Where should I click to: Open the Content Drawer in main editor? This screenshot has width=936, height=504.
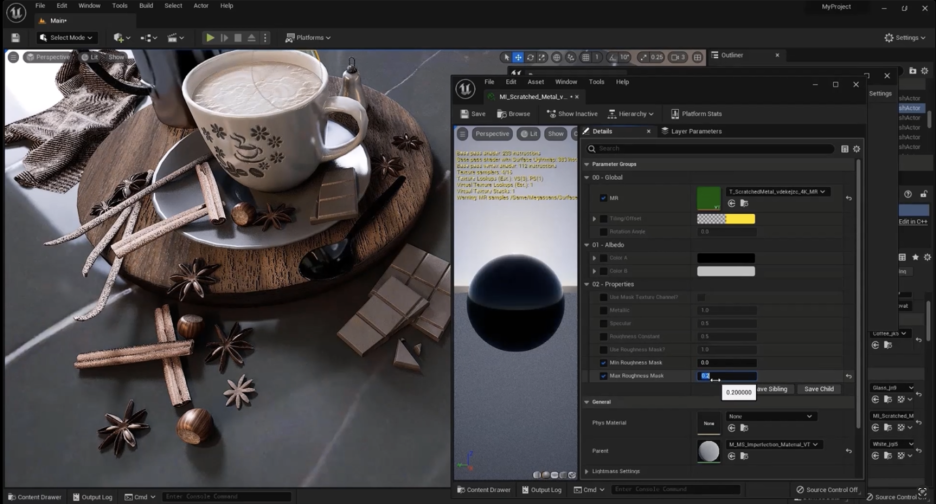coord(33,497)
